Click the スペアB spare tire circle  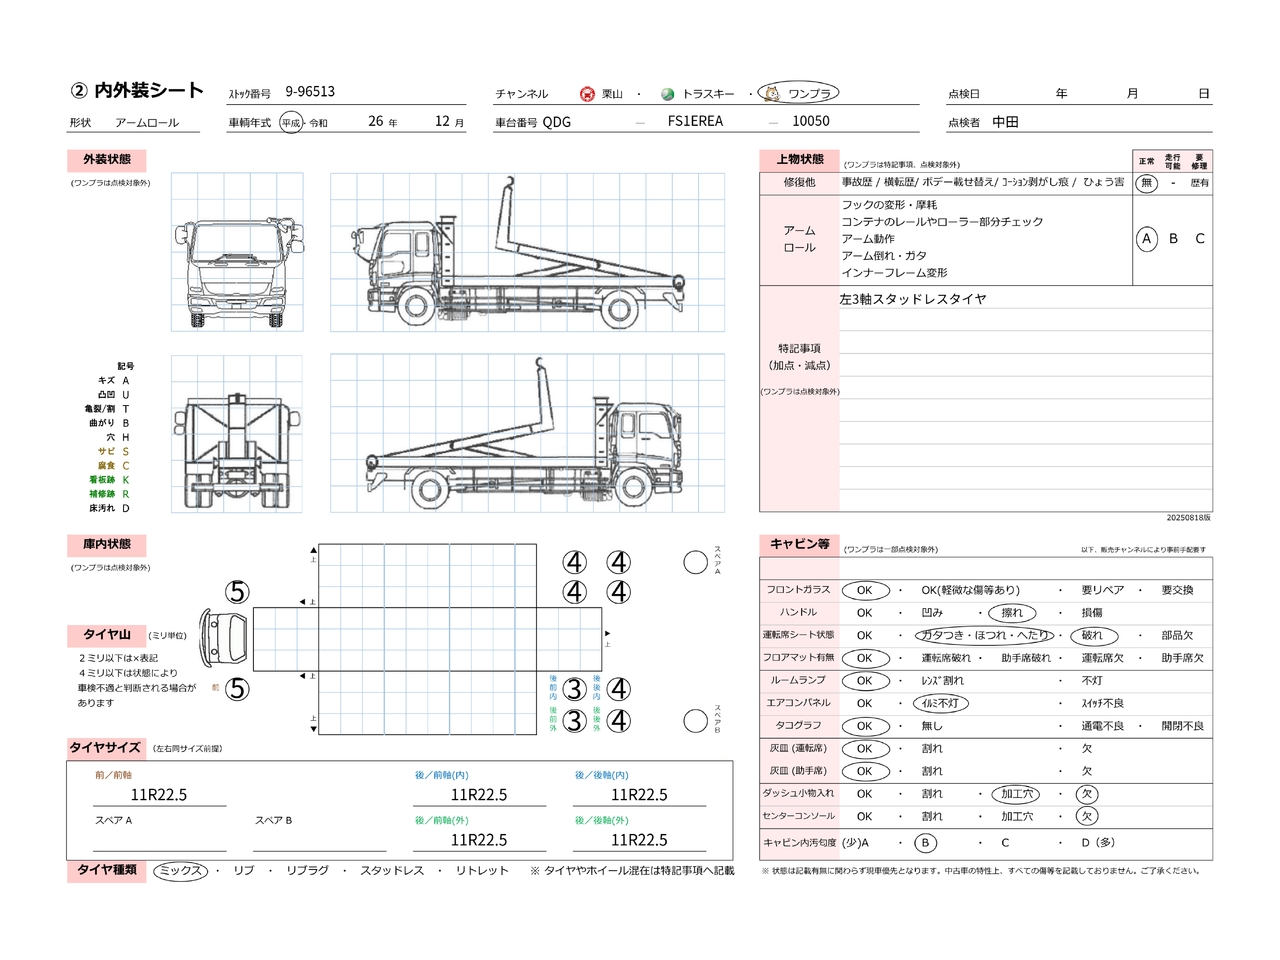(x=696, y=721)
